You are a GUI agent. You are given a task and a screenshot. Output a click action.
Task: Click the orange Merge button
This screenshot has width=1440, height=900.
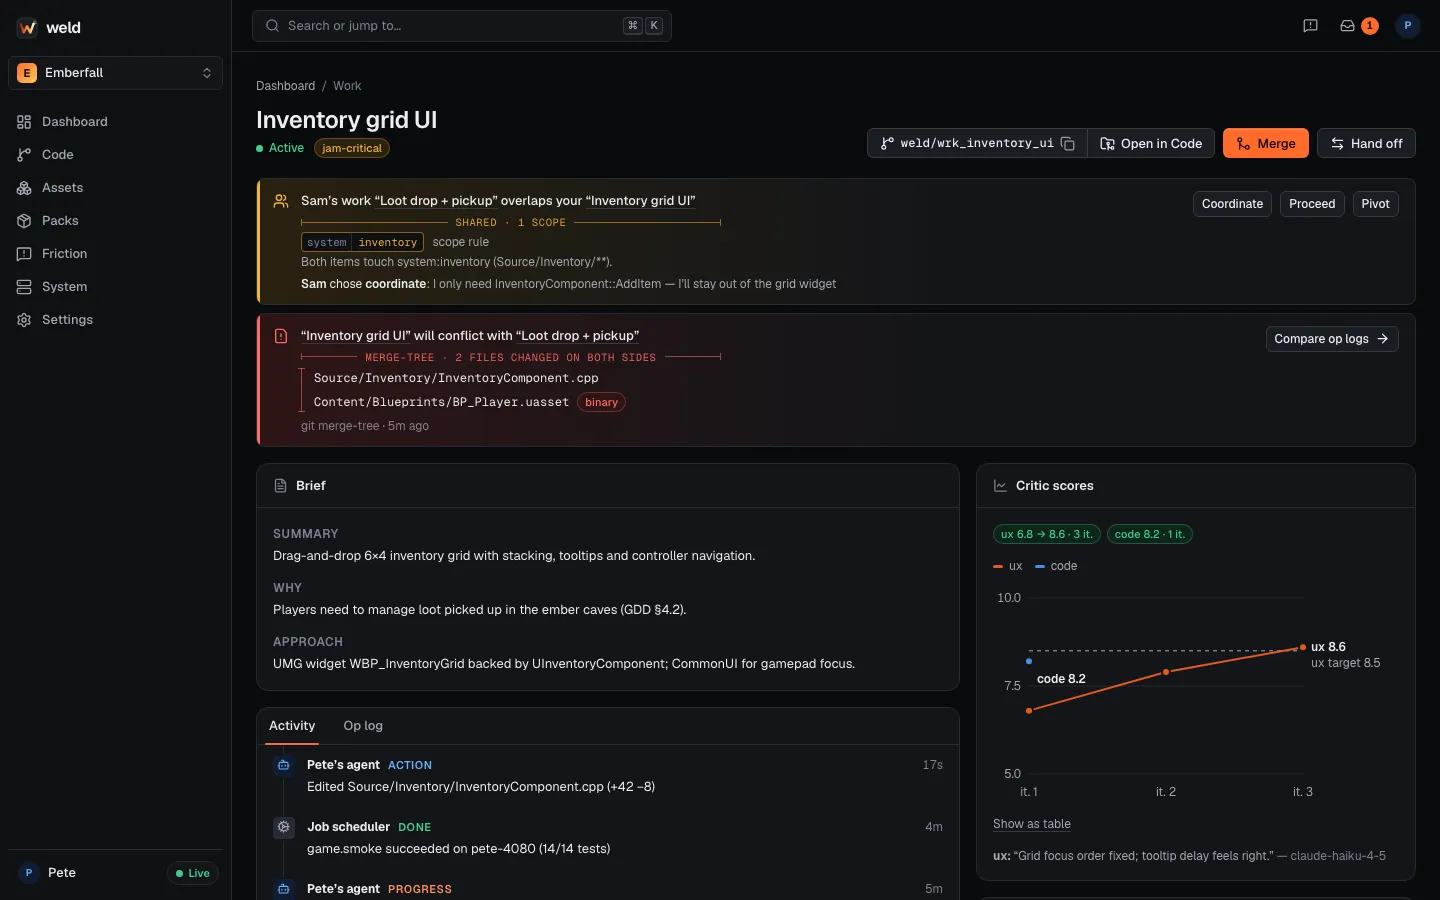point(1266,144)
